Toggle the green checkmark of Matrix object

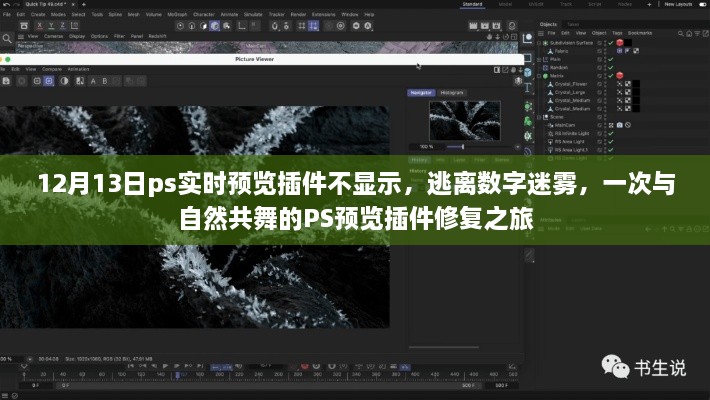610,76
